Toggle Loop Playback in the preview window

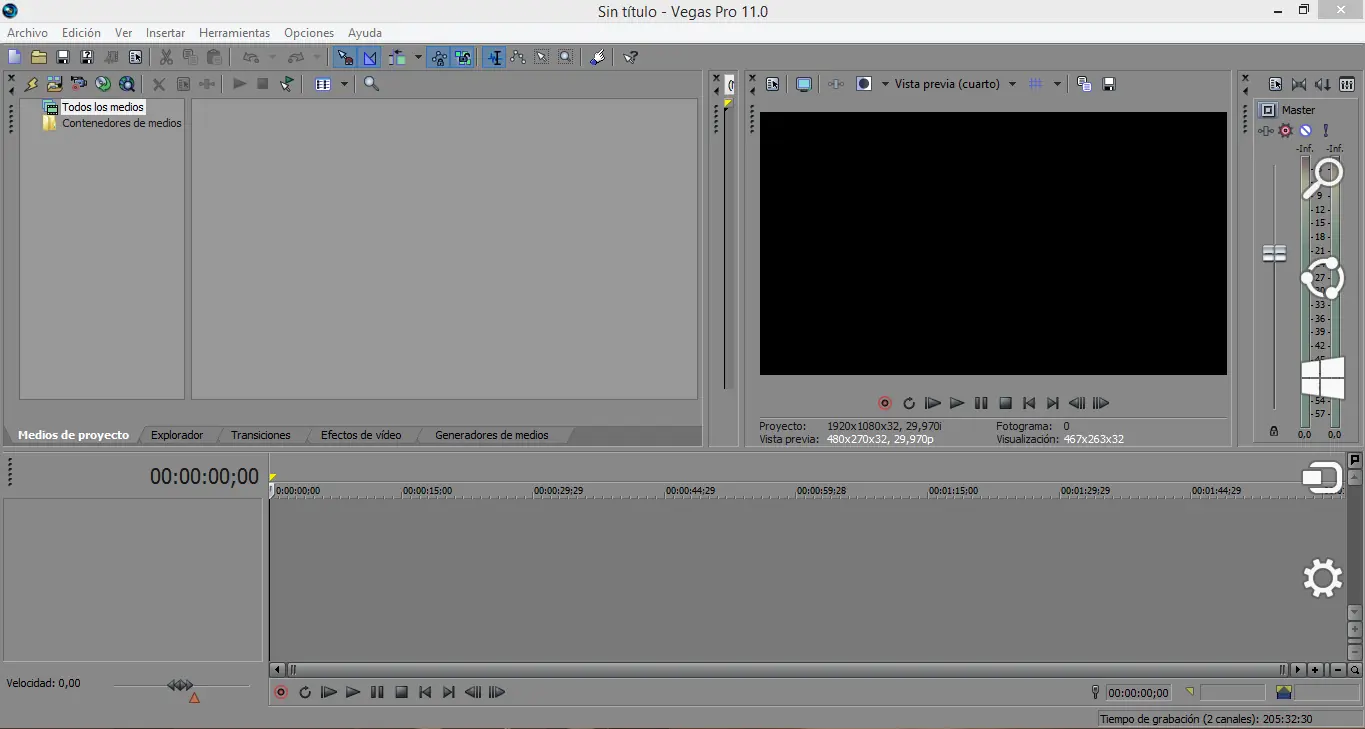point(909,403)
